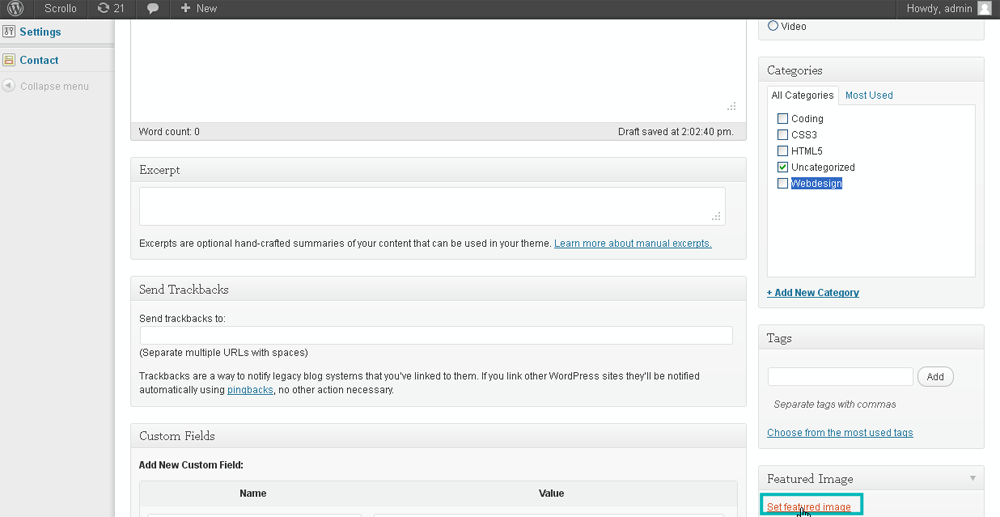Expand the + Add New Category link
The height and width of the screenshot is (517, 1000).
coord(812,293)
